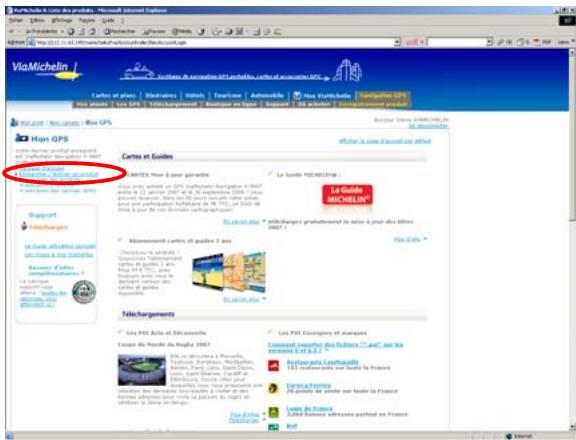Click link to show default home page
Screen dimensions: 576x440
pyautogui.click(x=385, y=141)
